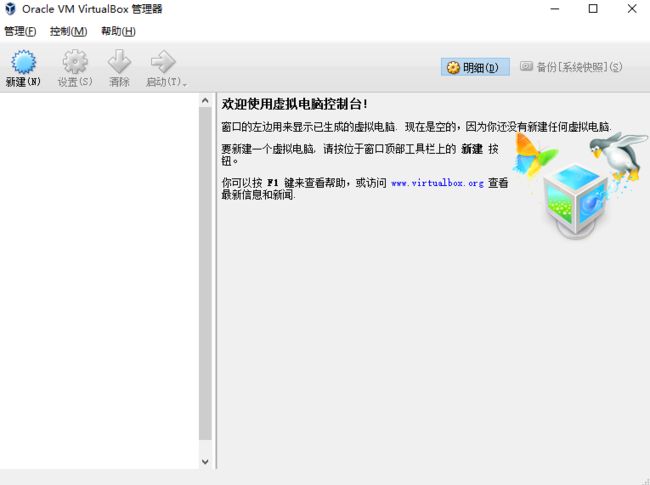Close the VirtualBox manager window

(632, 9)
